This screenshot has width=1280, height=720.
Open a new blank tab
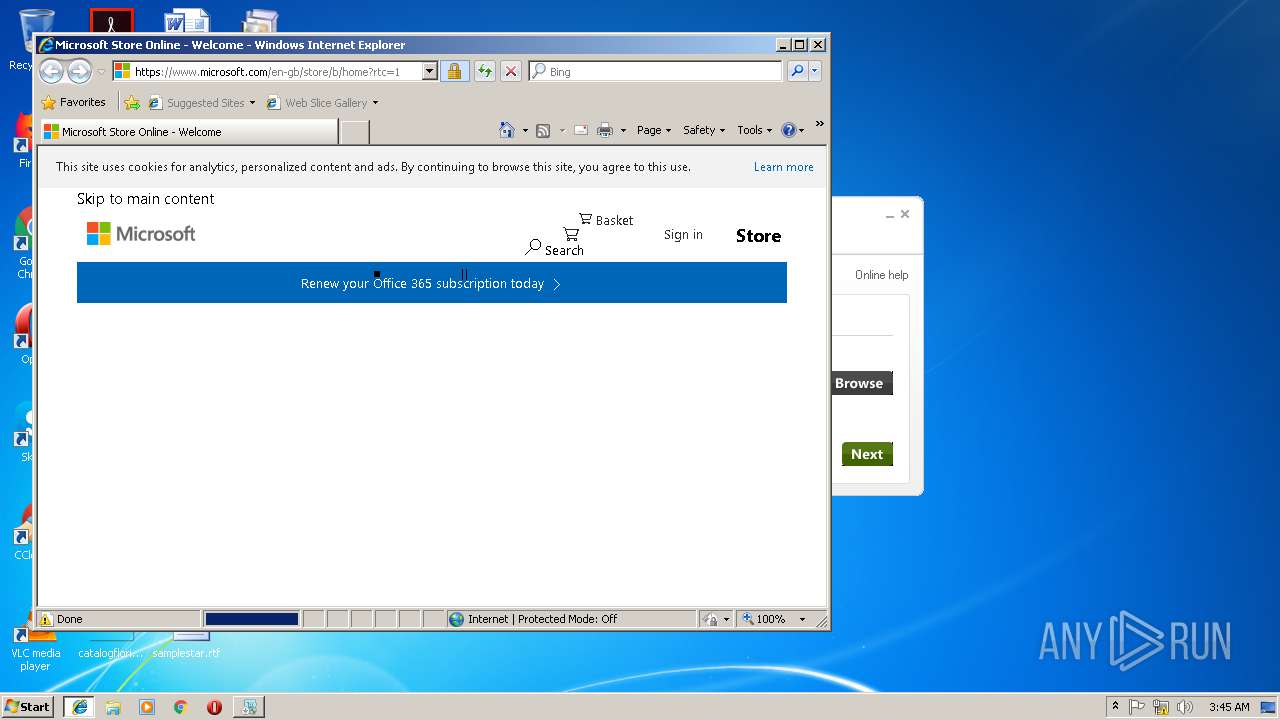(x=355, y=131)
